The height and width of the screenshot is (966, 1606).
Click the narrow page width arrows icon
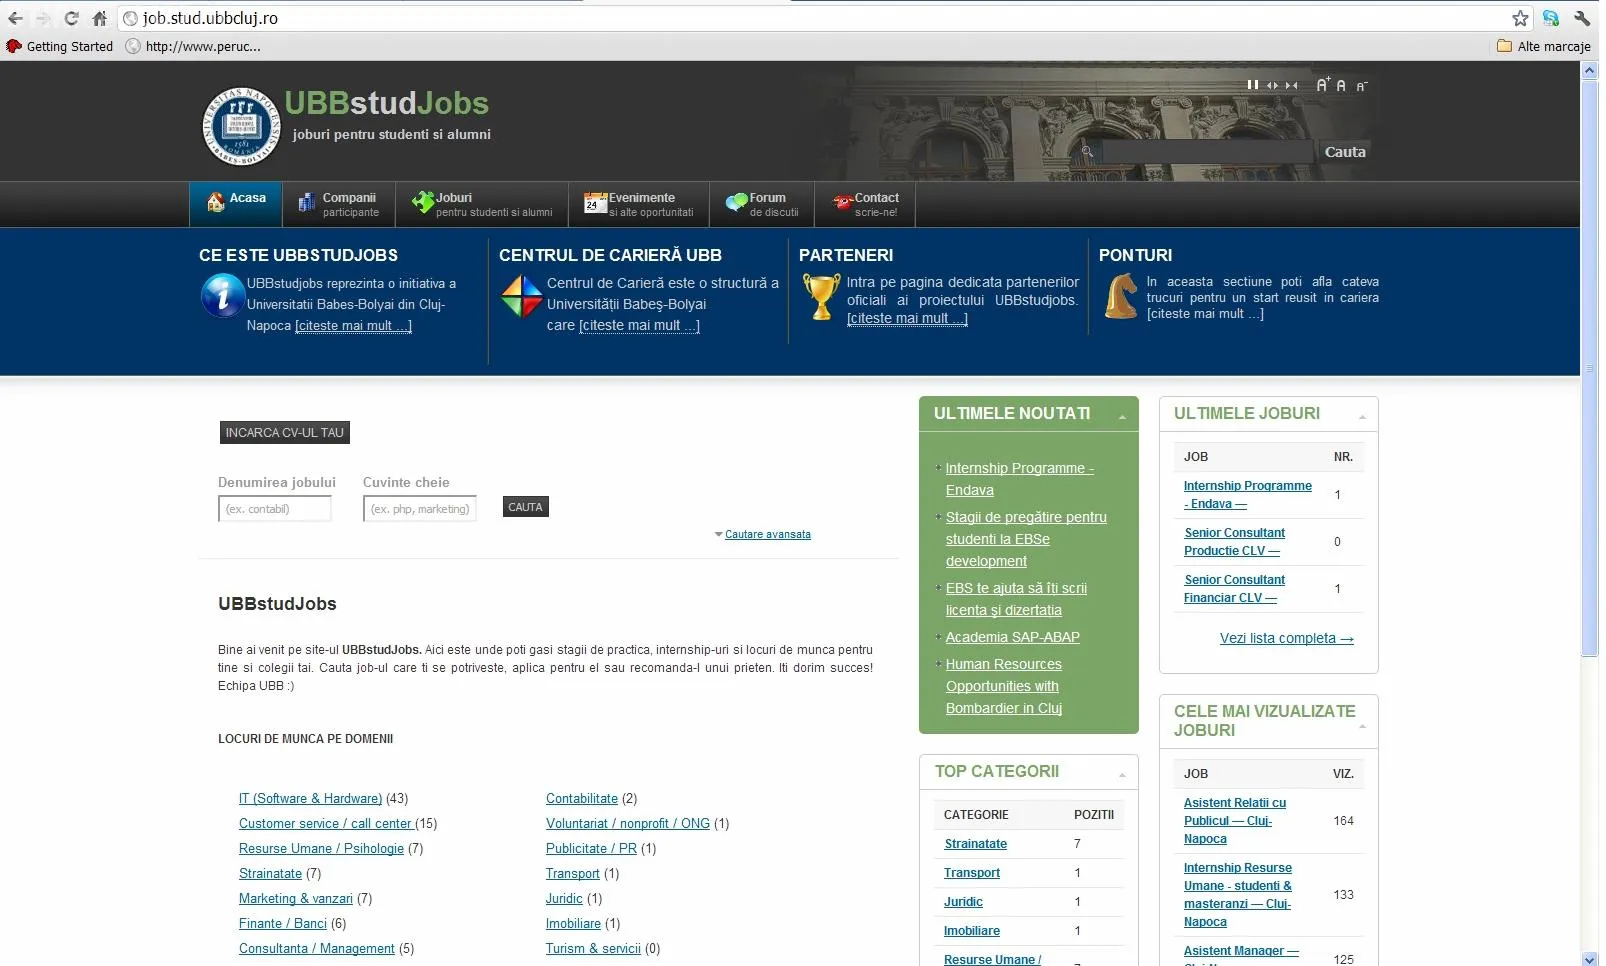click(1291, 86)
